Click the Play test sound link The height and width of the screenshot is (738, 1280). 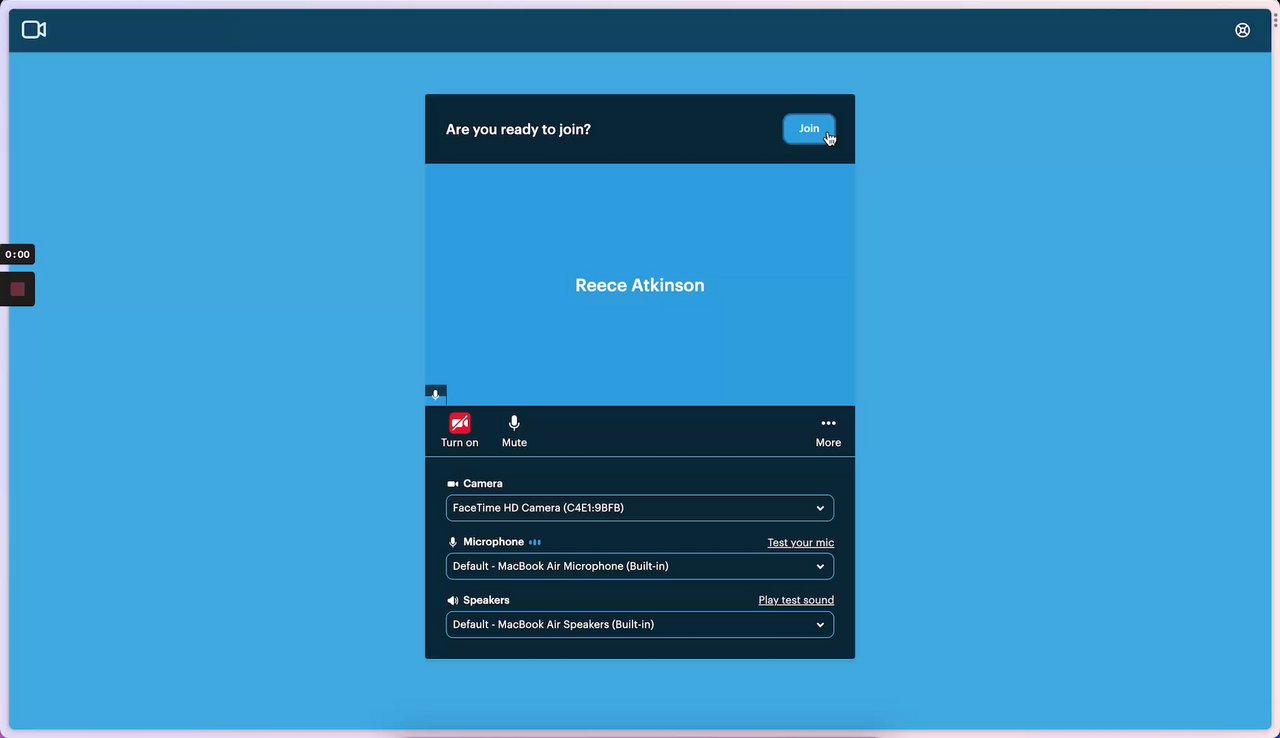click(x=796, y=601)
